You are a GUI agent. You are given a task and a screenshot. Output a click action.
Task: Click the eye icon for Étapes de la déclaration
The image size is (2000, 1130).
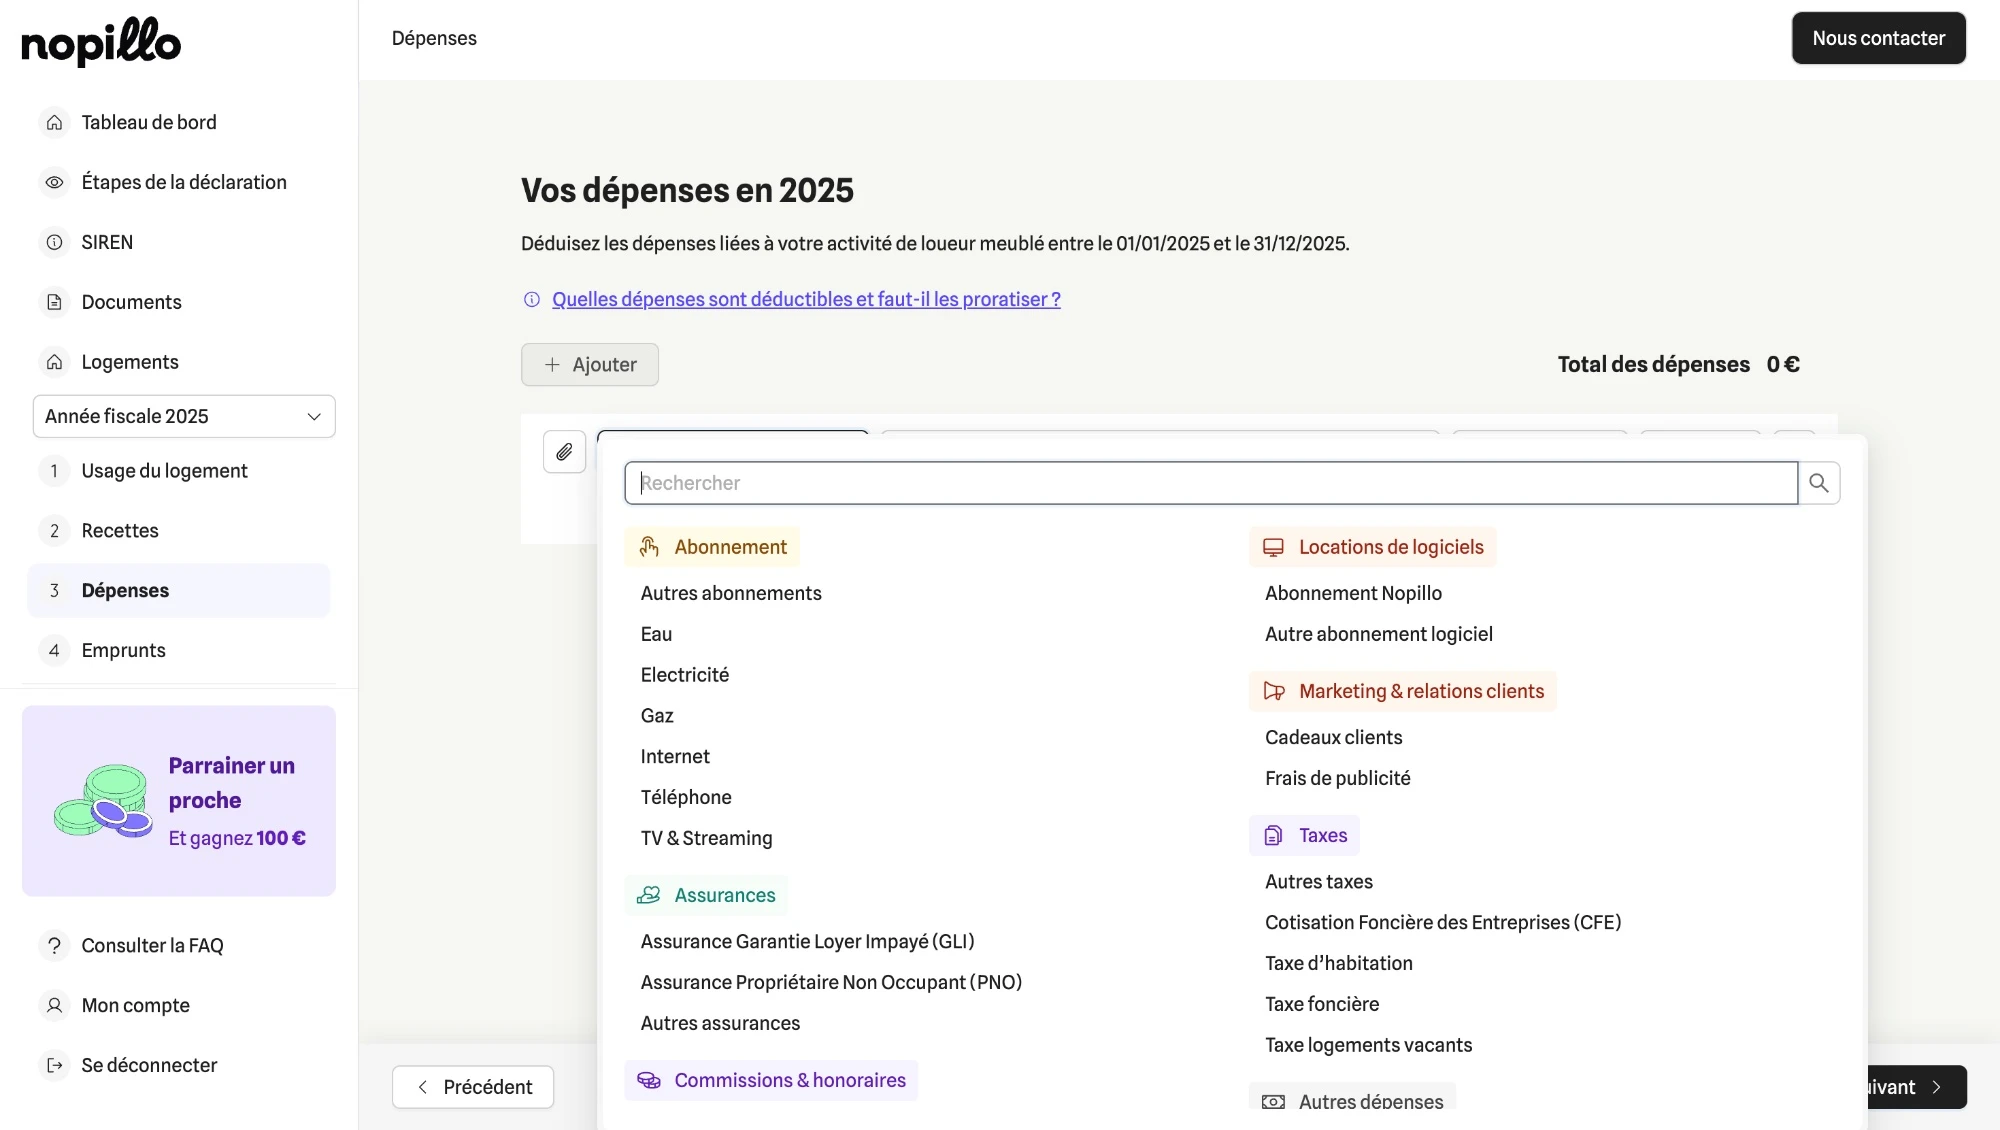click(x=55, y=182)
